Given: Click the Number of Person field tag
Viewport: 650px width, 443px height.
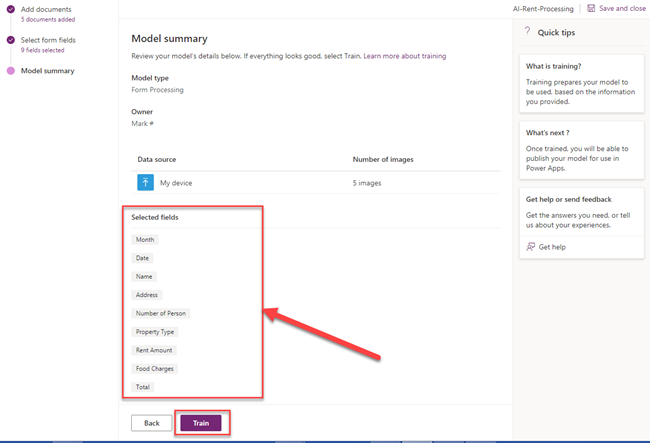Looking at the screenshot, I should pos(161,313).
